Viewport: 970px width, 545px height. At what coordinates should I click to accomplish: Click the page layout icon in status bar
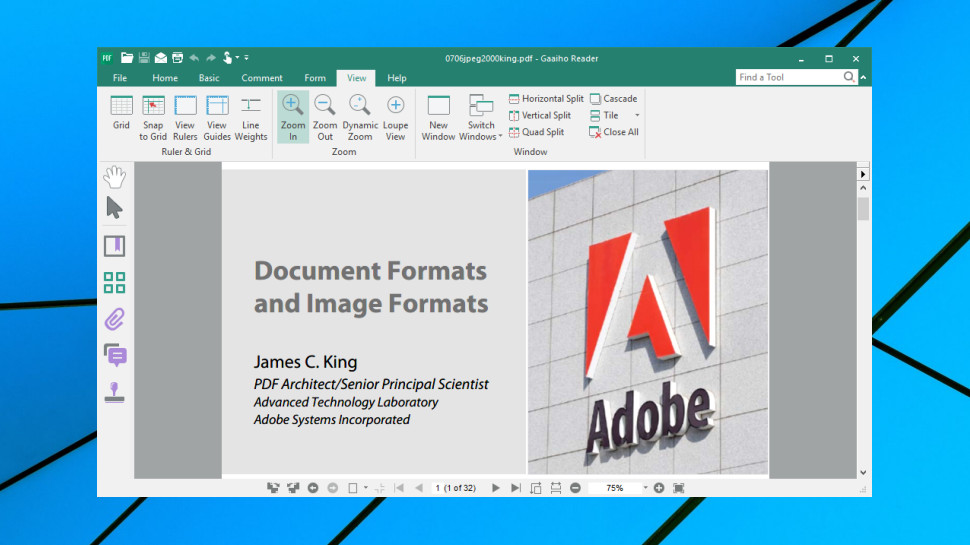point(353,488)
